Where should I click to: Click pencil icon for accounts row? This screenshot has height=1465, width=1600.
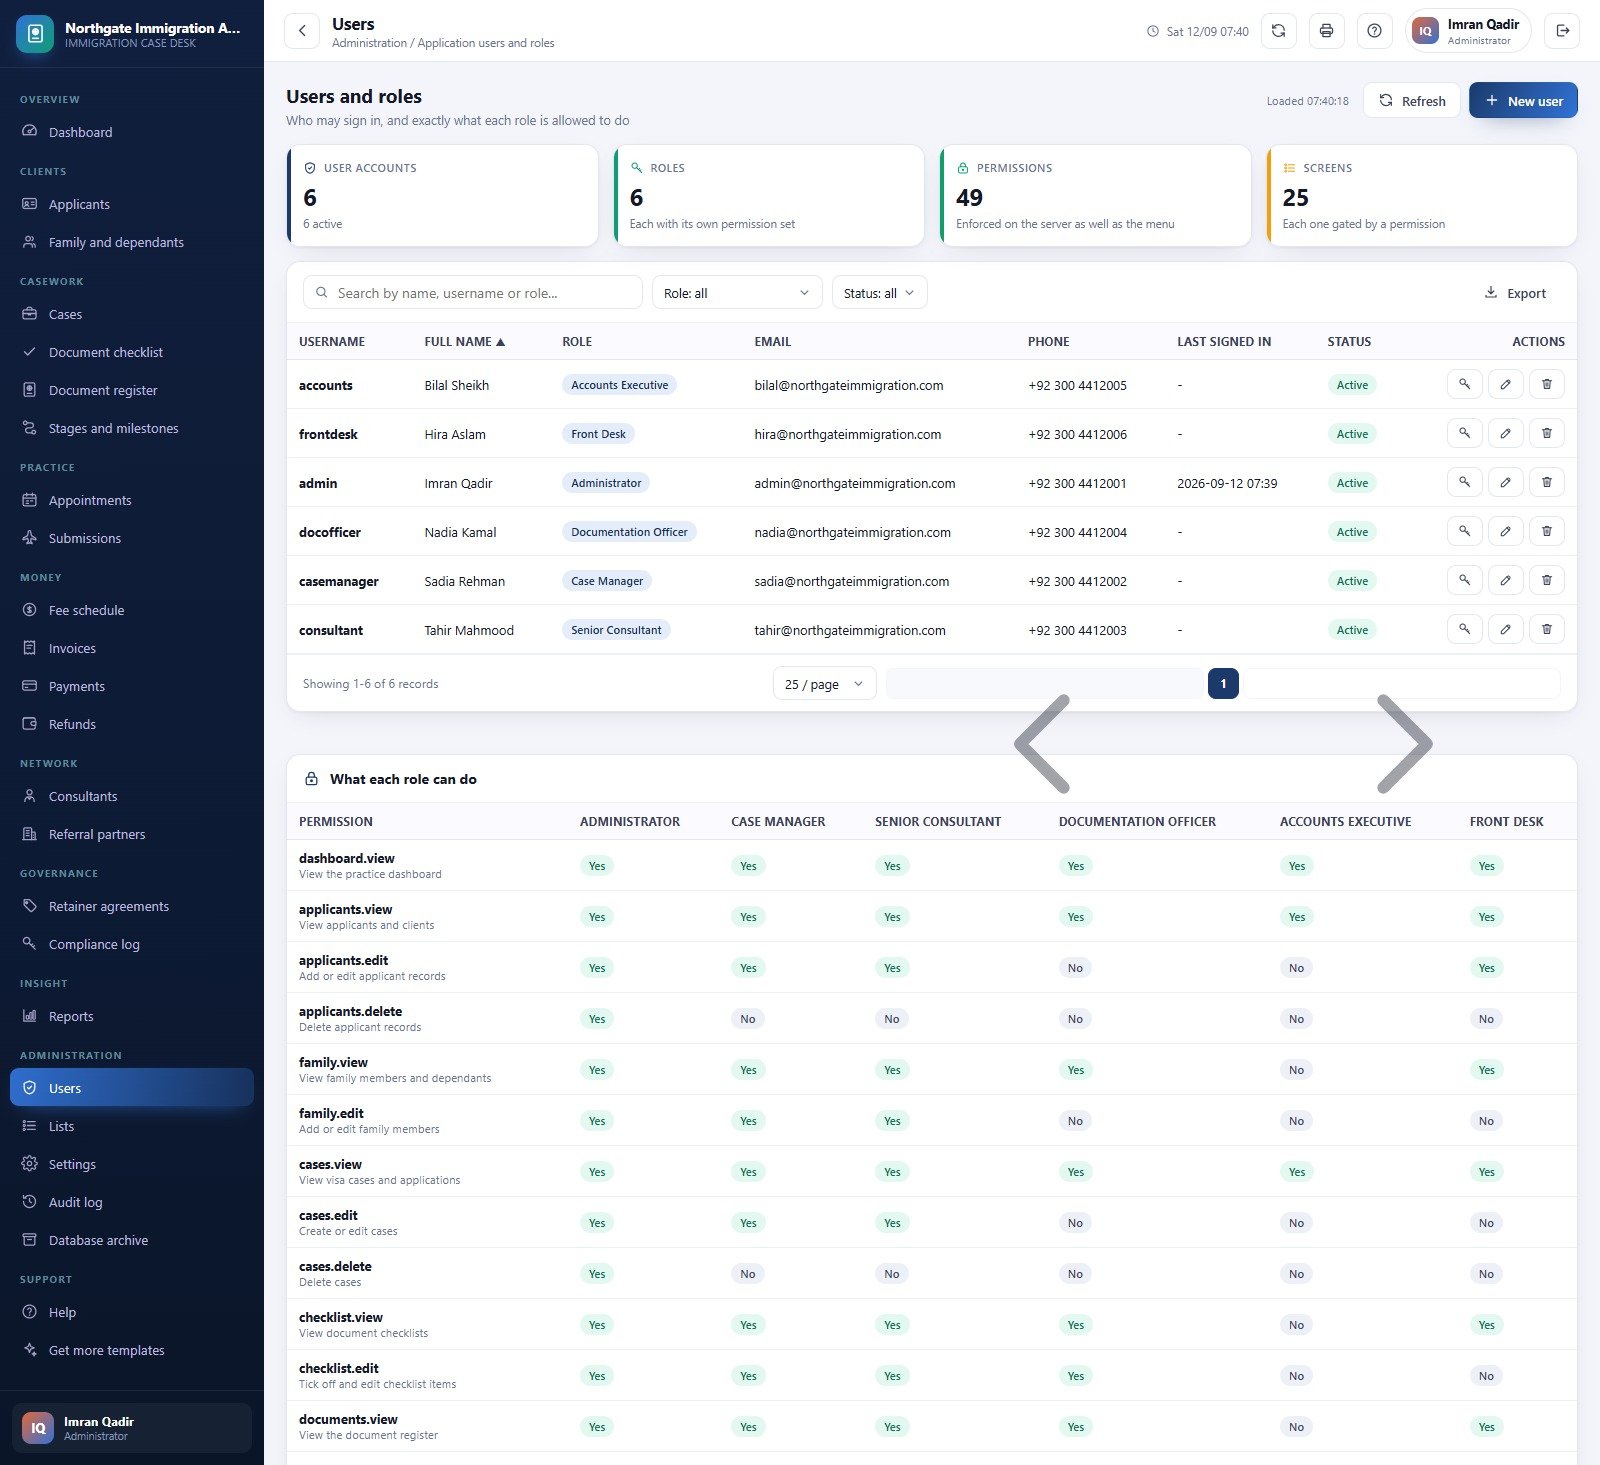1505,384
